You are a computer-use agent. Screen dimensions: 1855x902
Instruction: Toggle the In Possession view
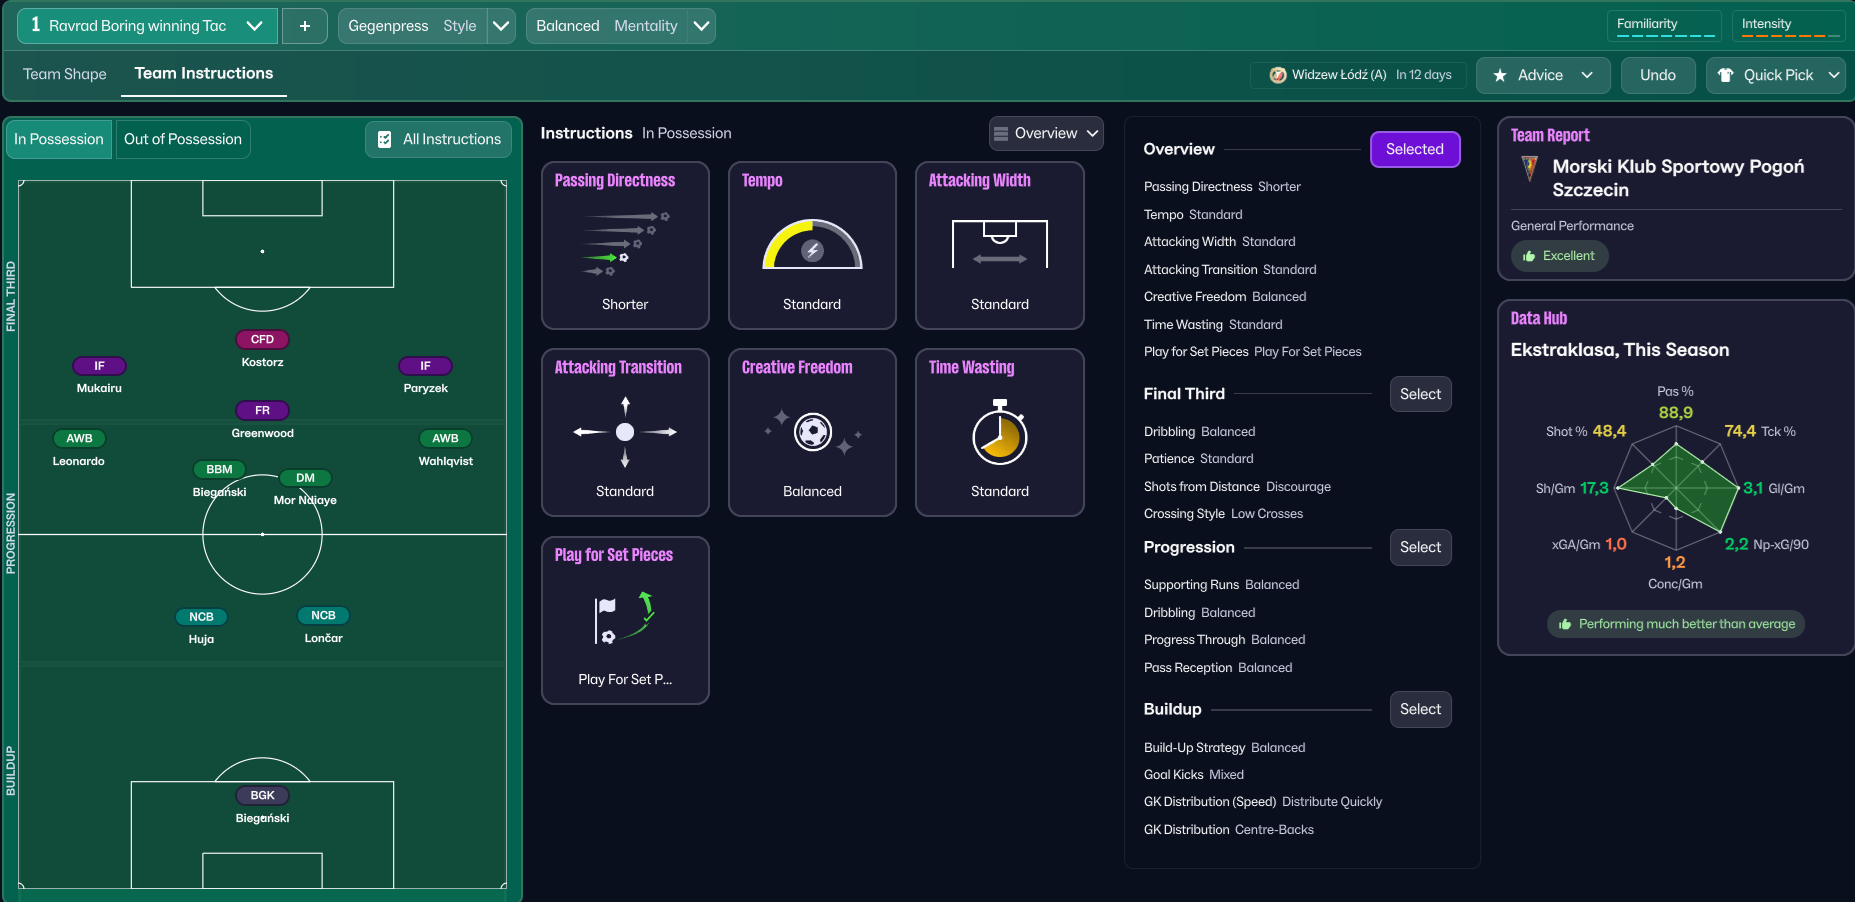[x=59, y=139]
